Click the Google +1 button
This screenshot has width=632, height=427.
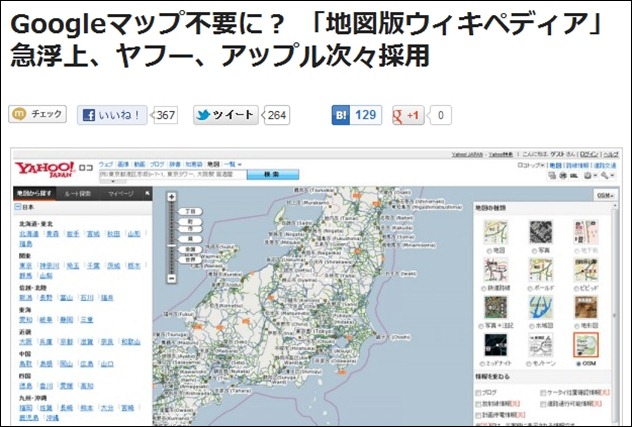click(409, 115)
